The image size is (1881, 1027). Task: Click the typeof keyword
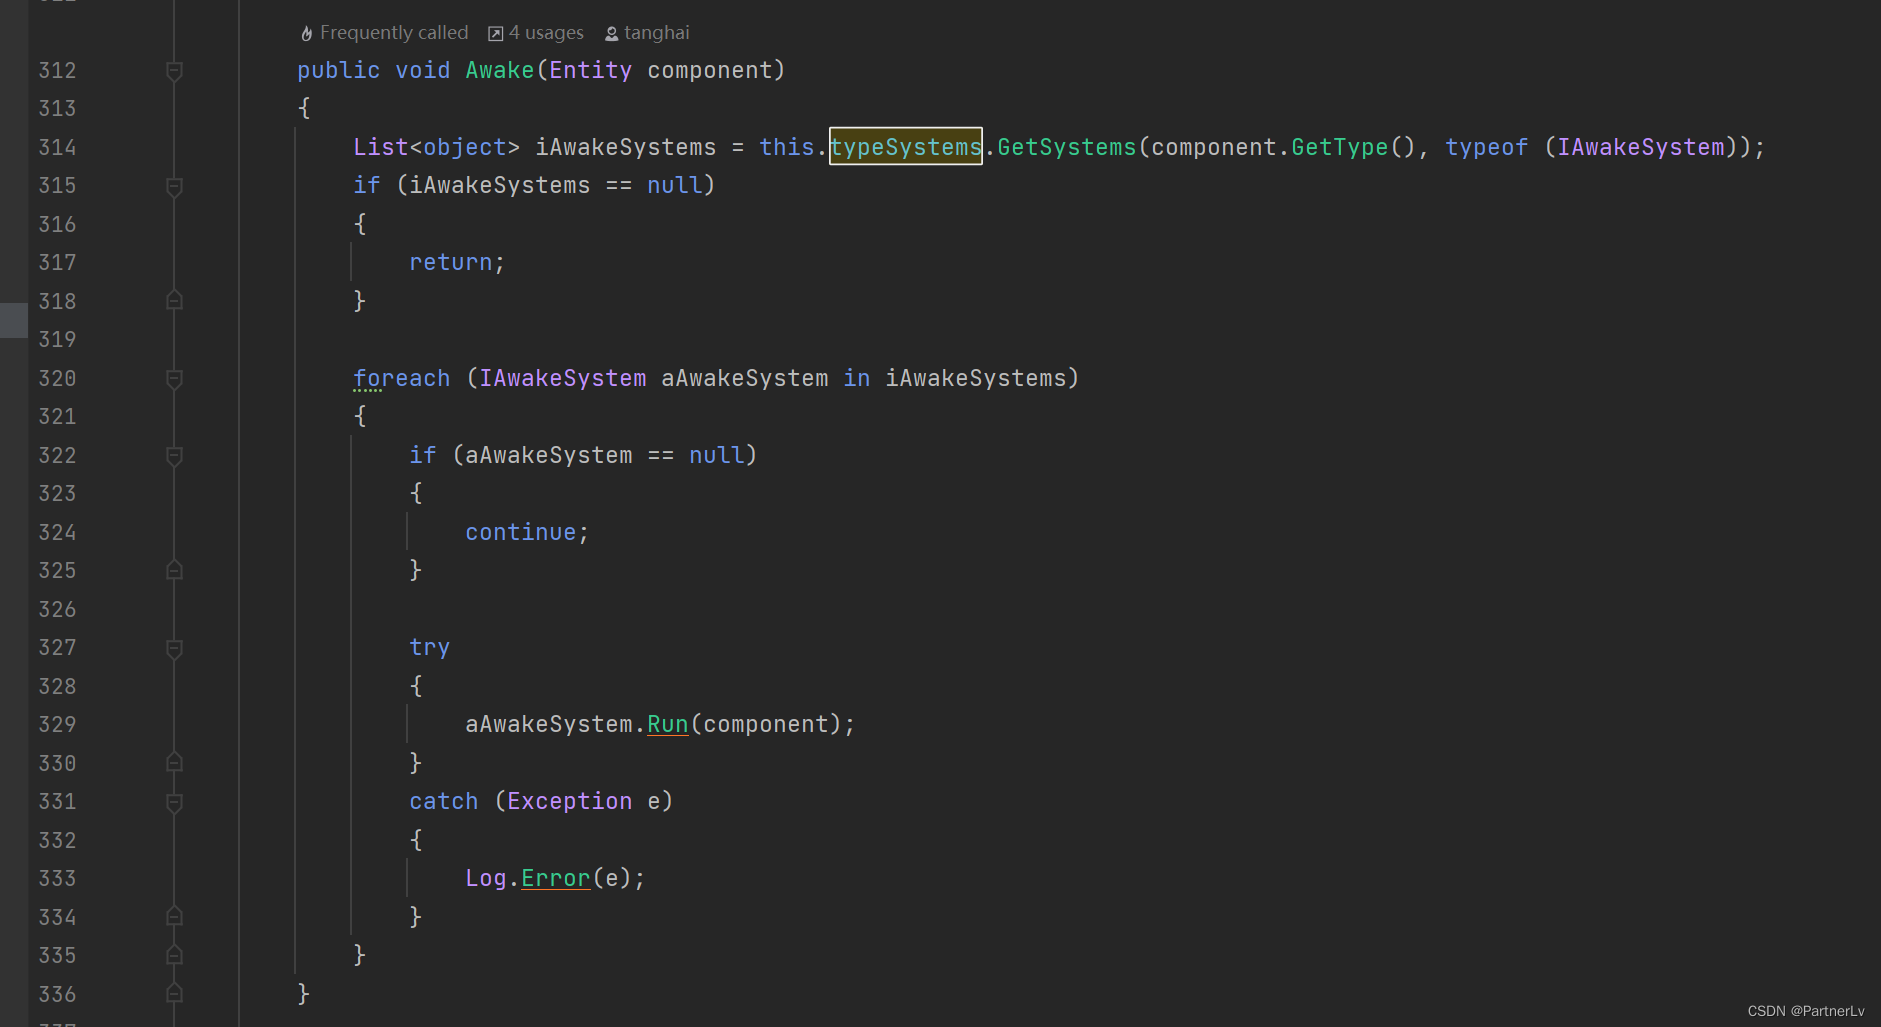[1487, 147]
